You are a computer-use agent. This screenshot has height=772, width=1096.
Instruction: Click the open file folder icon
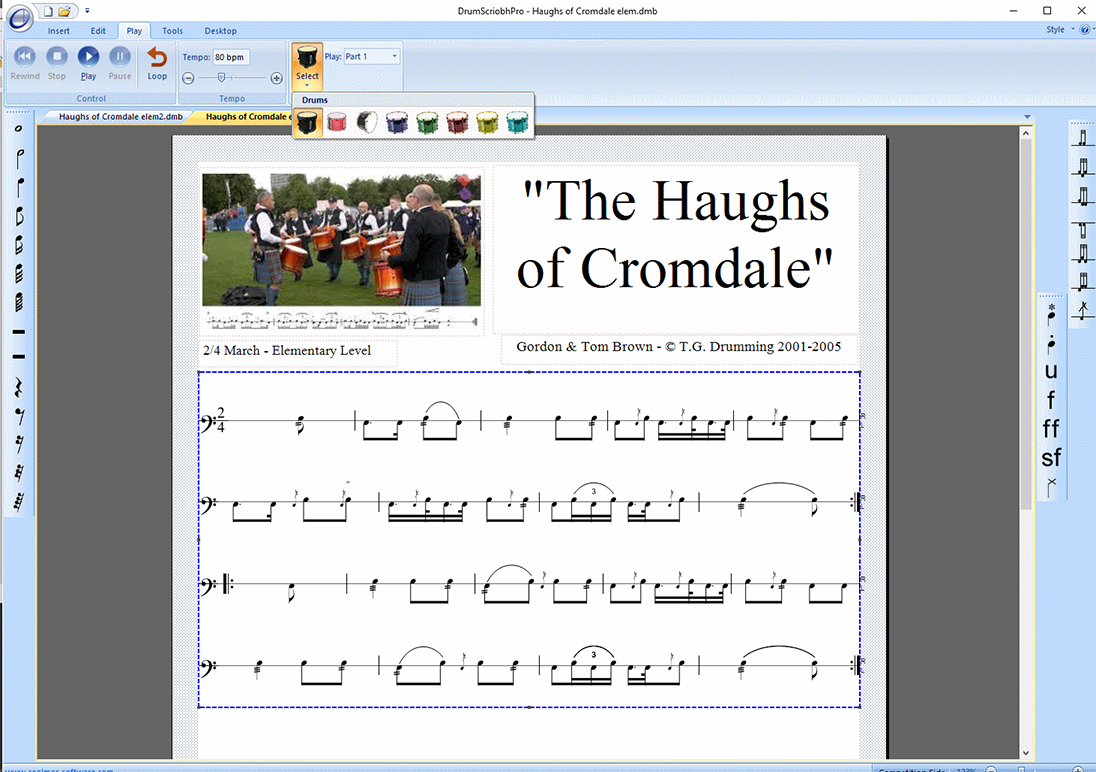64,11
